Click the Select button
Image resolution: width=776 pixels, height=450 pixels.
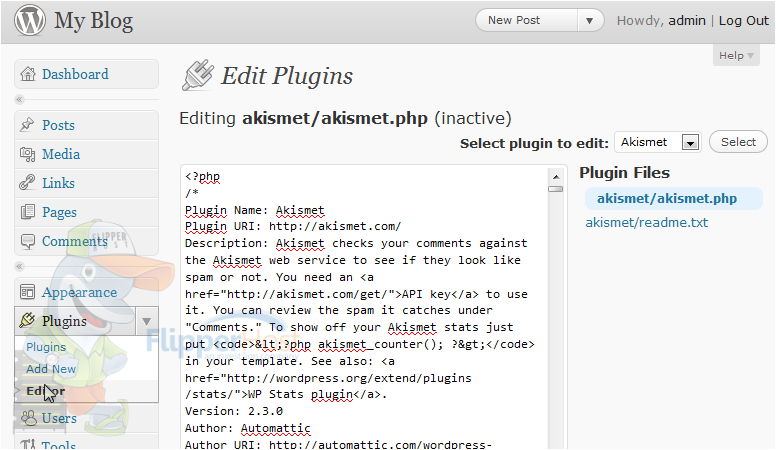click(738, 142)
